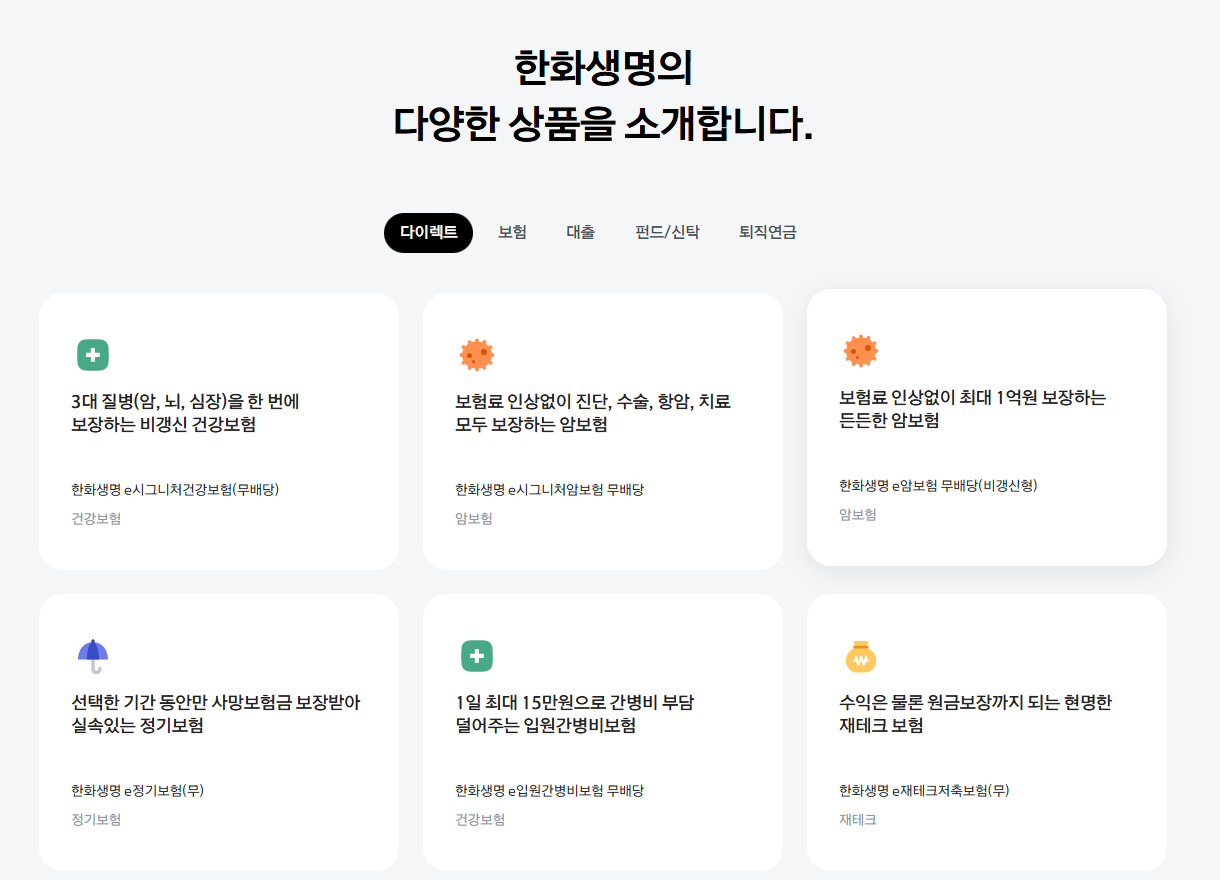
Task: Click 정기보험 category label
Action: (96, 820)
